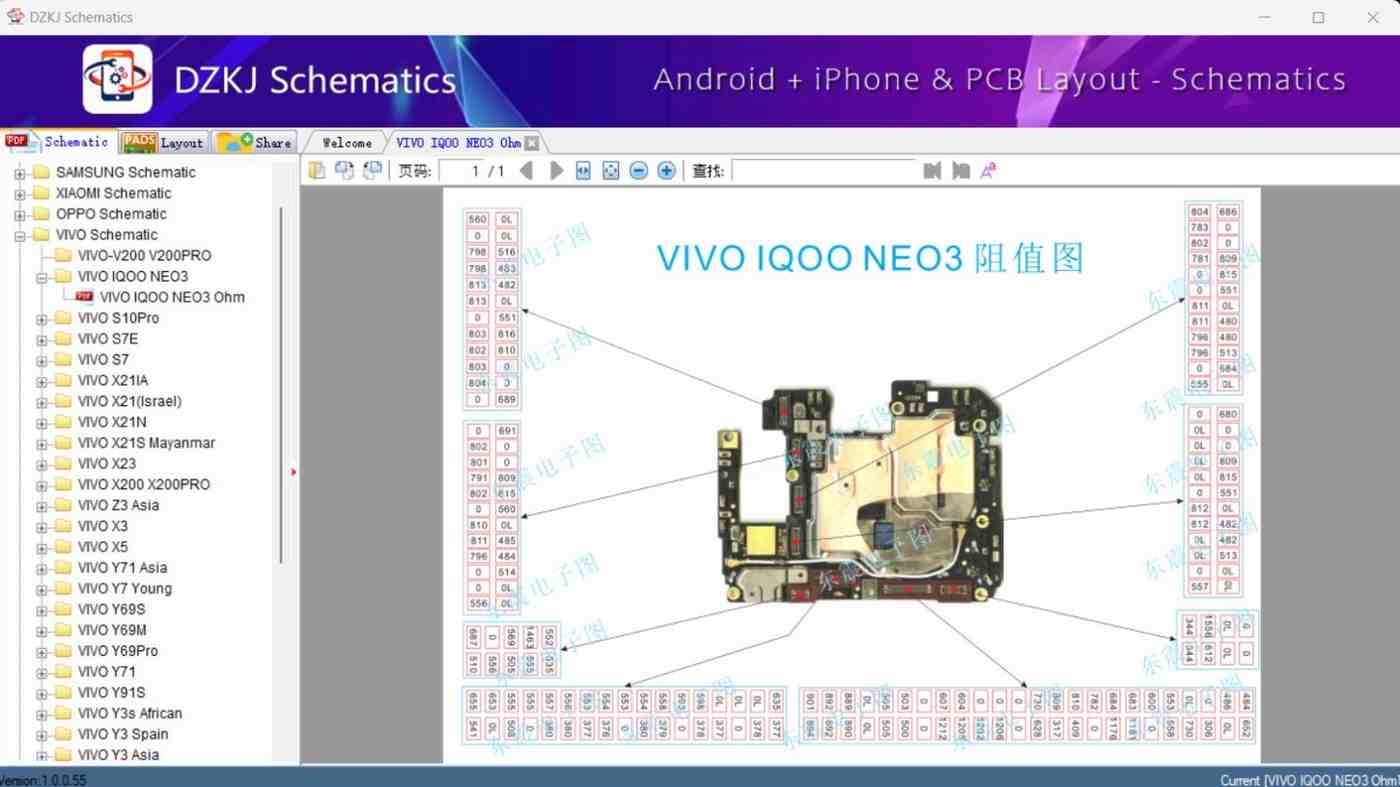This screenshot has height=787, width=1400.
Task: Click the page number input field
Action: point(462,171)
